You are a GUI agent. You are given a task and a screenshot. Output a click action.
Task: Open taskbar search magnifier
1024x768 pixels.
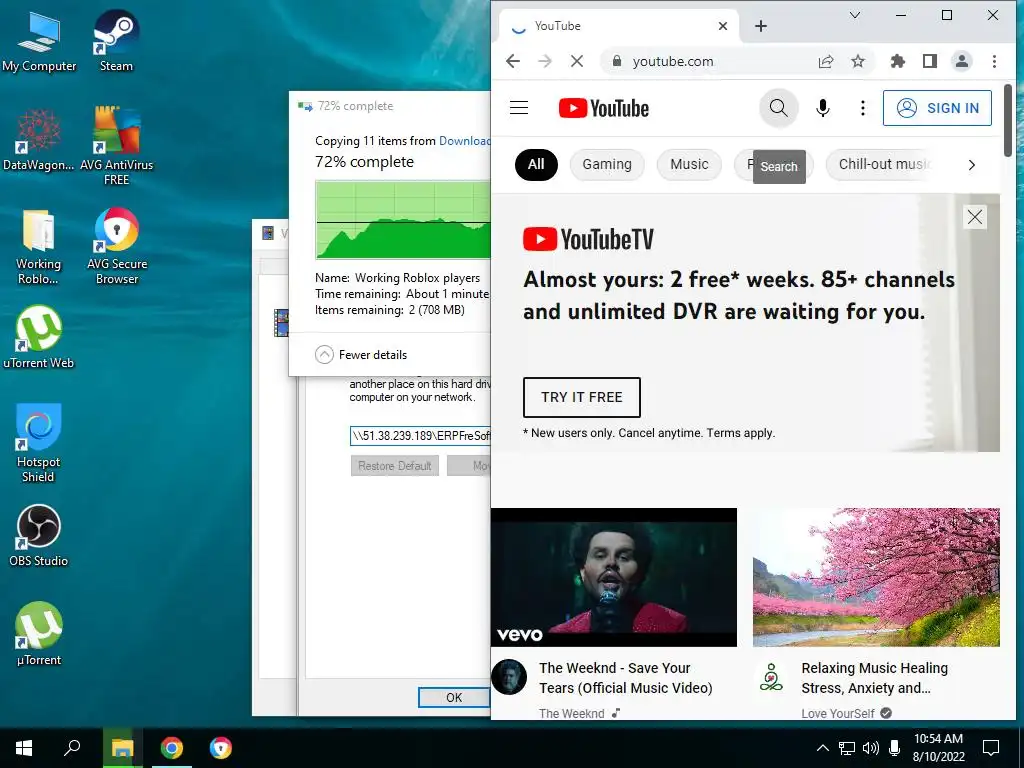click(x=72, y=748)
